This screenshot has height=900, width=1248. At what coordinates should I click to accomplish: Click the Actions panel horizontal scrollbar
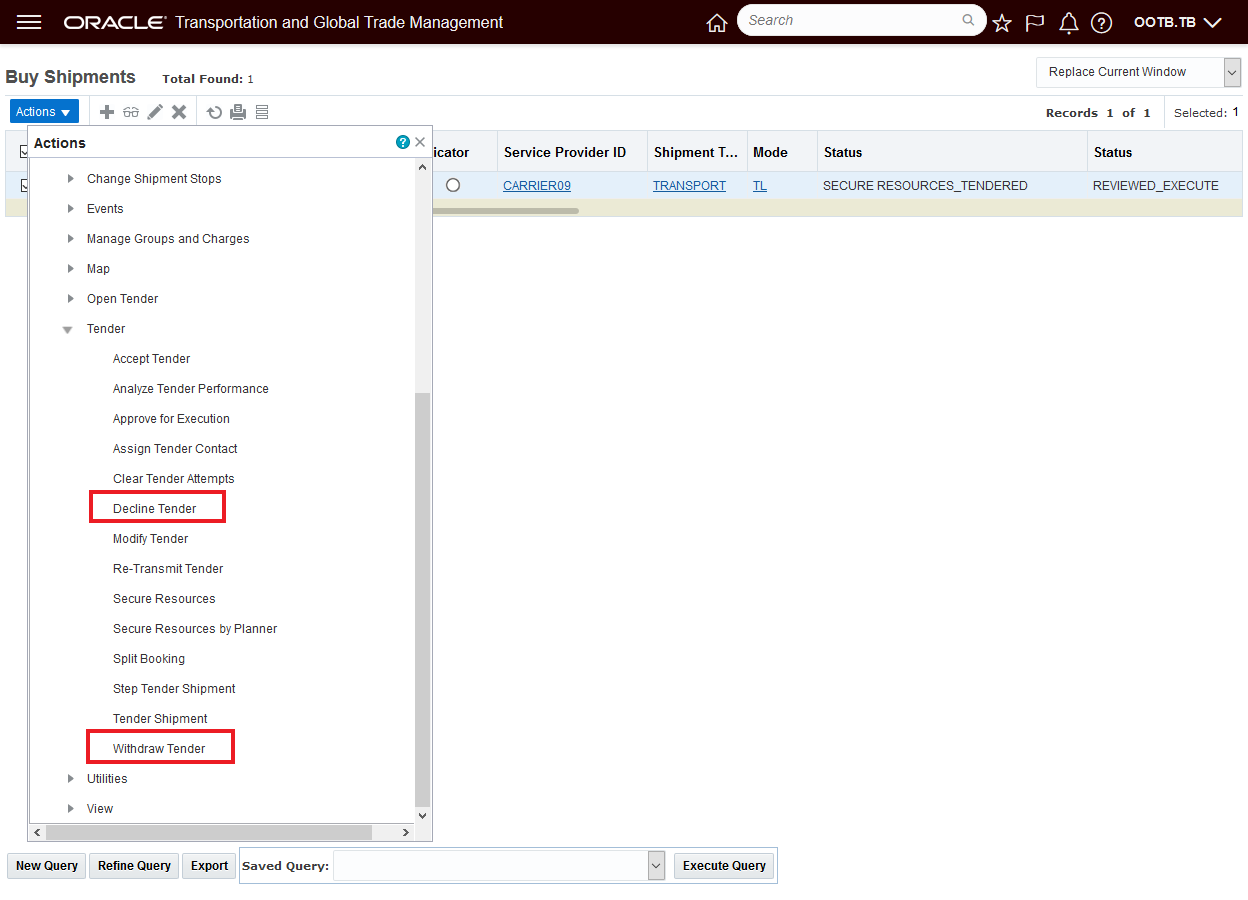(209, 832)
